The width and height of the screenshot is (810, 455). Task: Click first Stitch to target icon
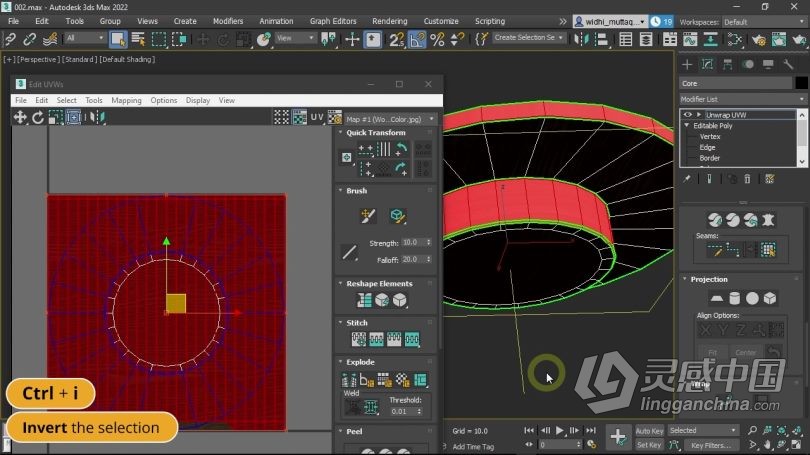(x=359, y=339)
